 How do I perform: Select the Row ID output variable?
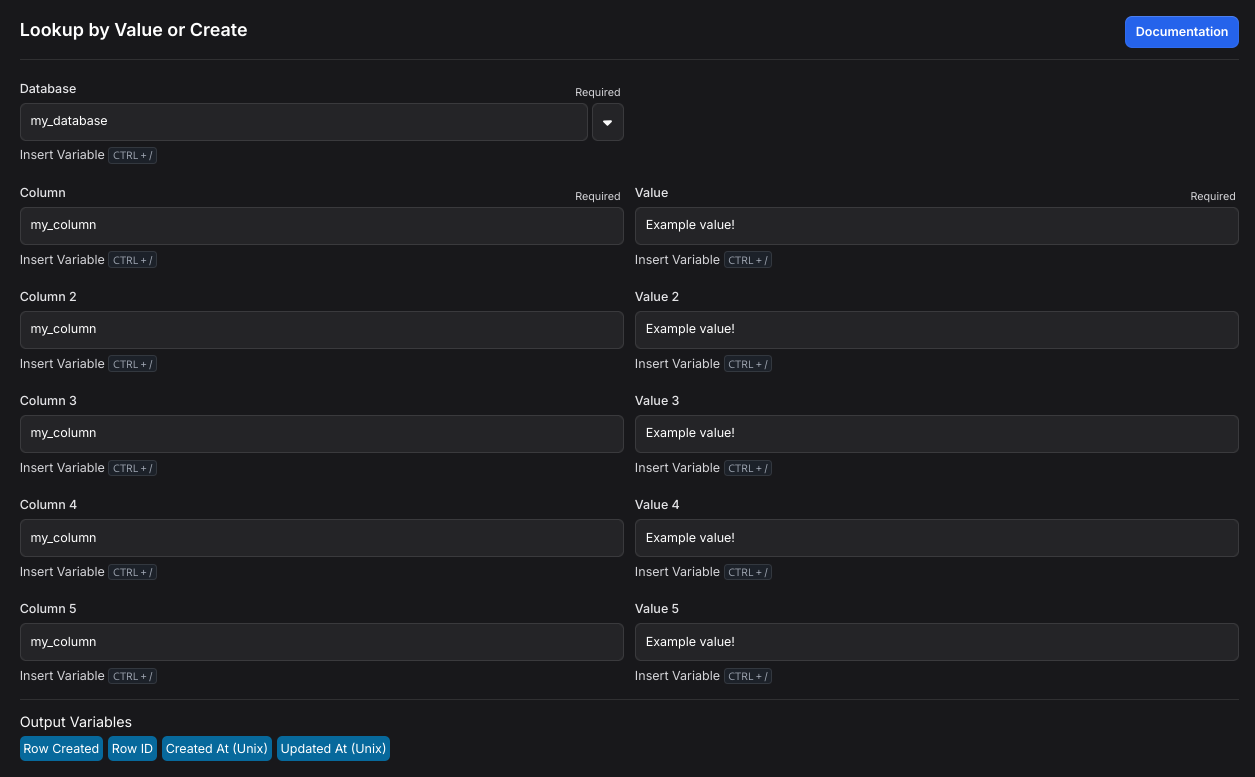132,749
